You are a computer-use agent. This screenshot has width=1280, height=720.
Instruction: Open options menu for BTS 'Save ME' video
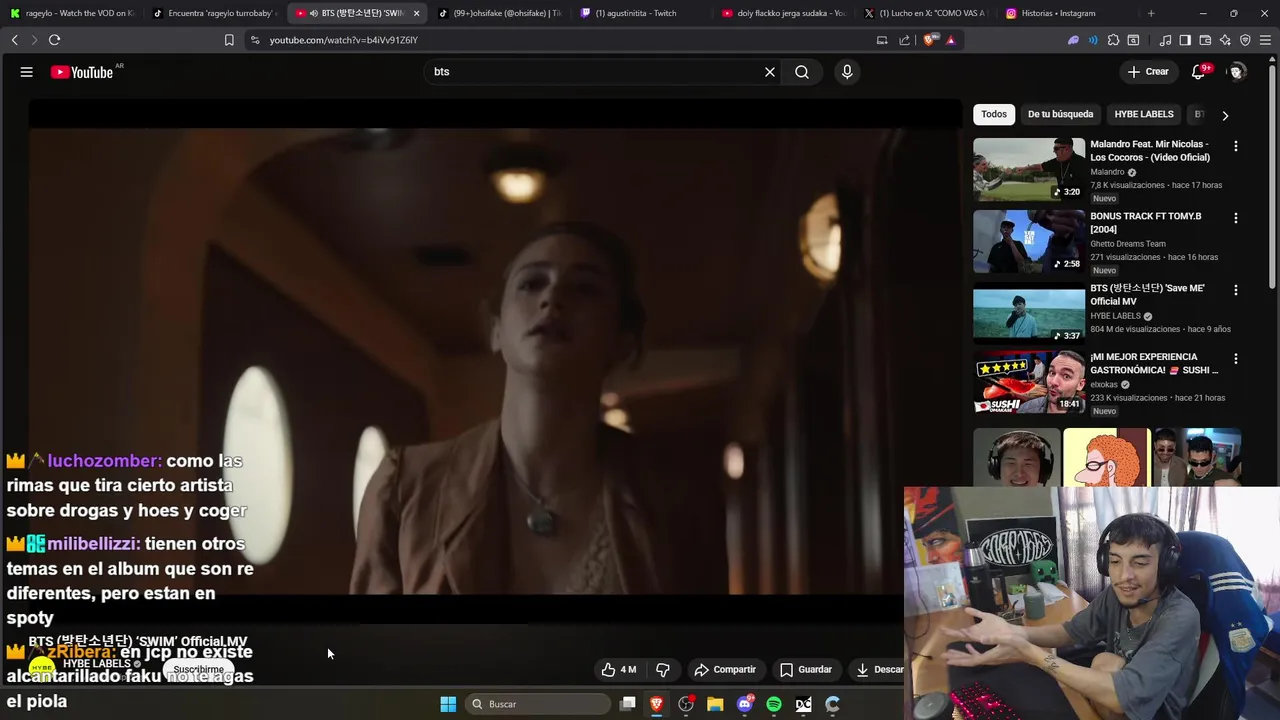(1236, 290)
